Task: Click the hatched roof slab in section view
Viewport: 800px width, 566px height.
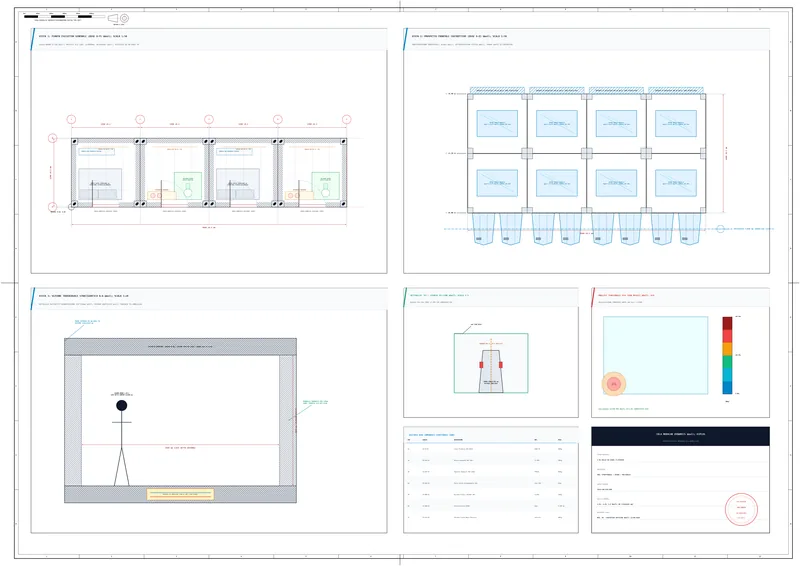Action: click(x=180, y=347)
